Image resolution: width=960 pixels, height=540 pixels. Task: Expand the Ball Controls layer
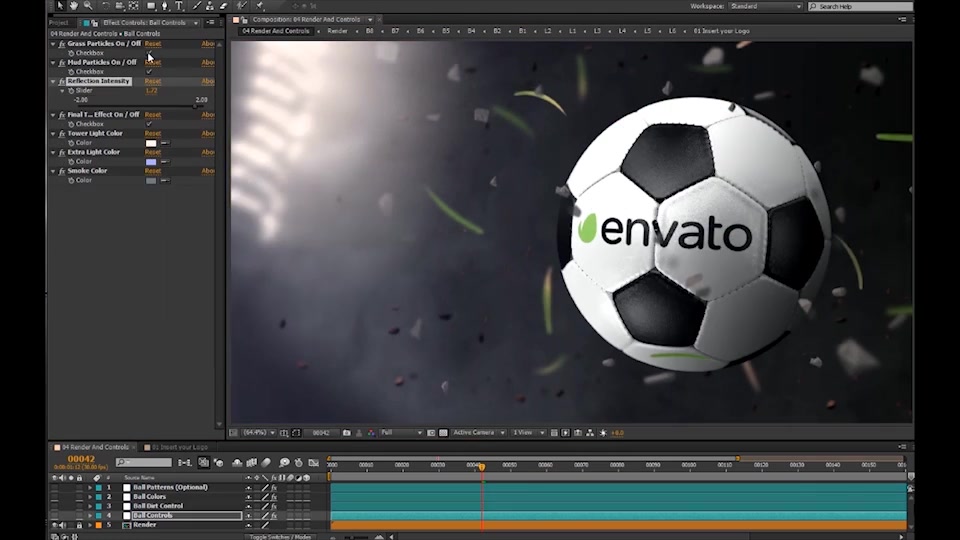(90, 516)
